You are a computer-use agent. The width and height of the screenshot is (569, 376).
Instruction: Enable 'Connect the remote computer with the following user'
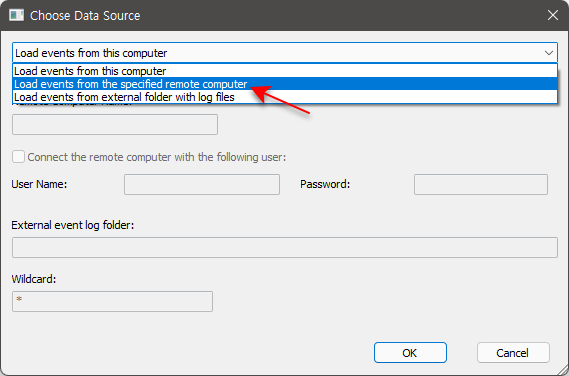tap(18, 157)
